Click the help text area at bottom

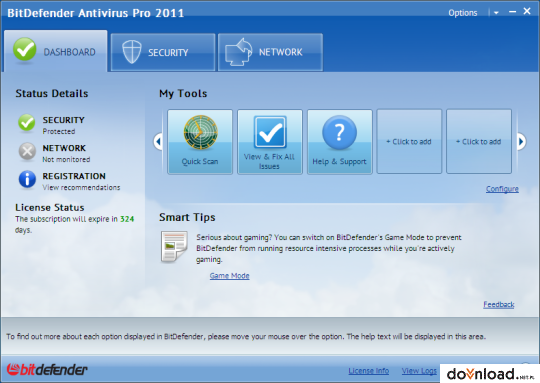click(x=246, y=337)
